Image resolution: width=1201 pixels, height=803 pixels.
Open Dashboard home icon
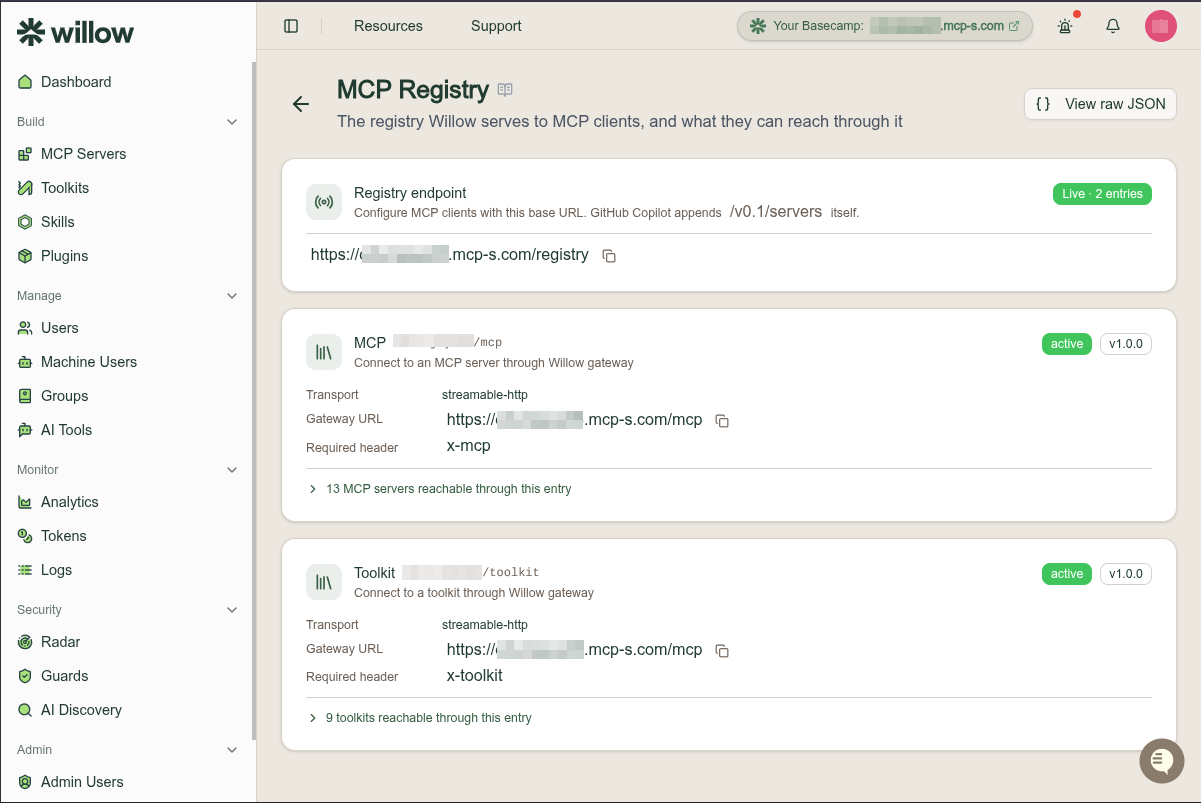pos(25,82)
